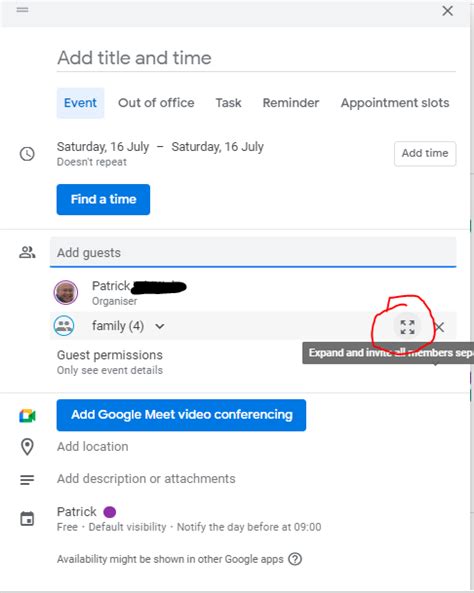Click the Find a time button
The width and height of the screenshot is (474, 593).
click(x=103, y=199)
